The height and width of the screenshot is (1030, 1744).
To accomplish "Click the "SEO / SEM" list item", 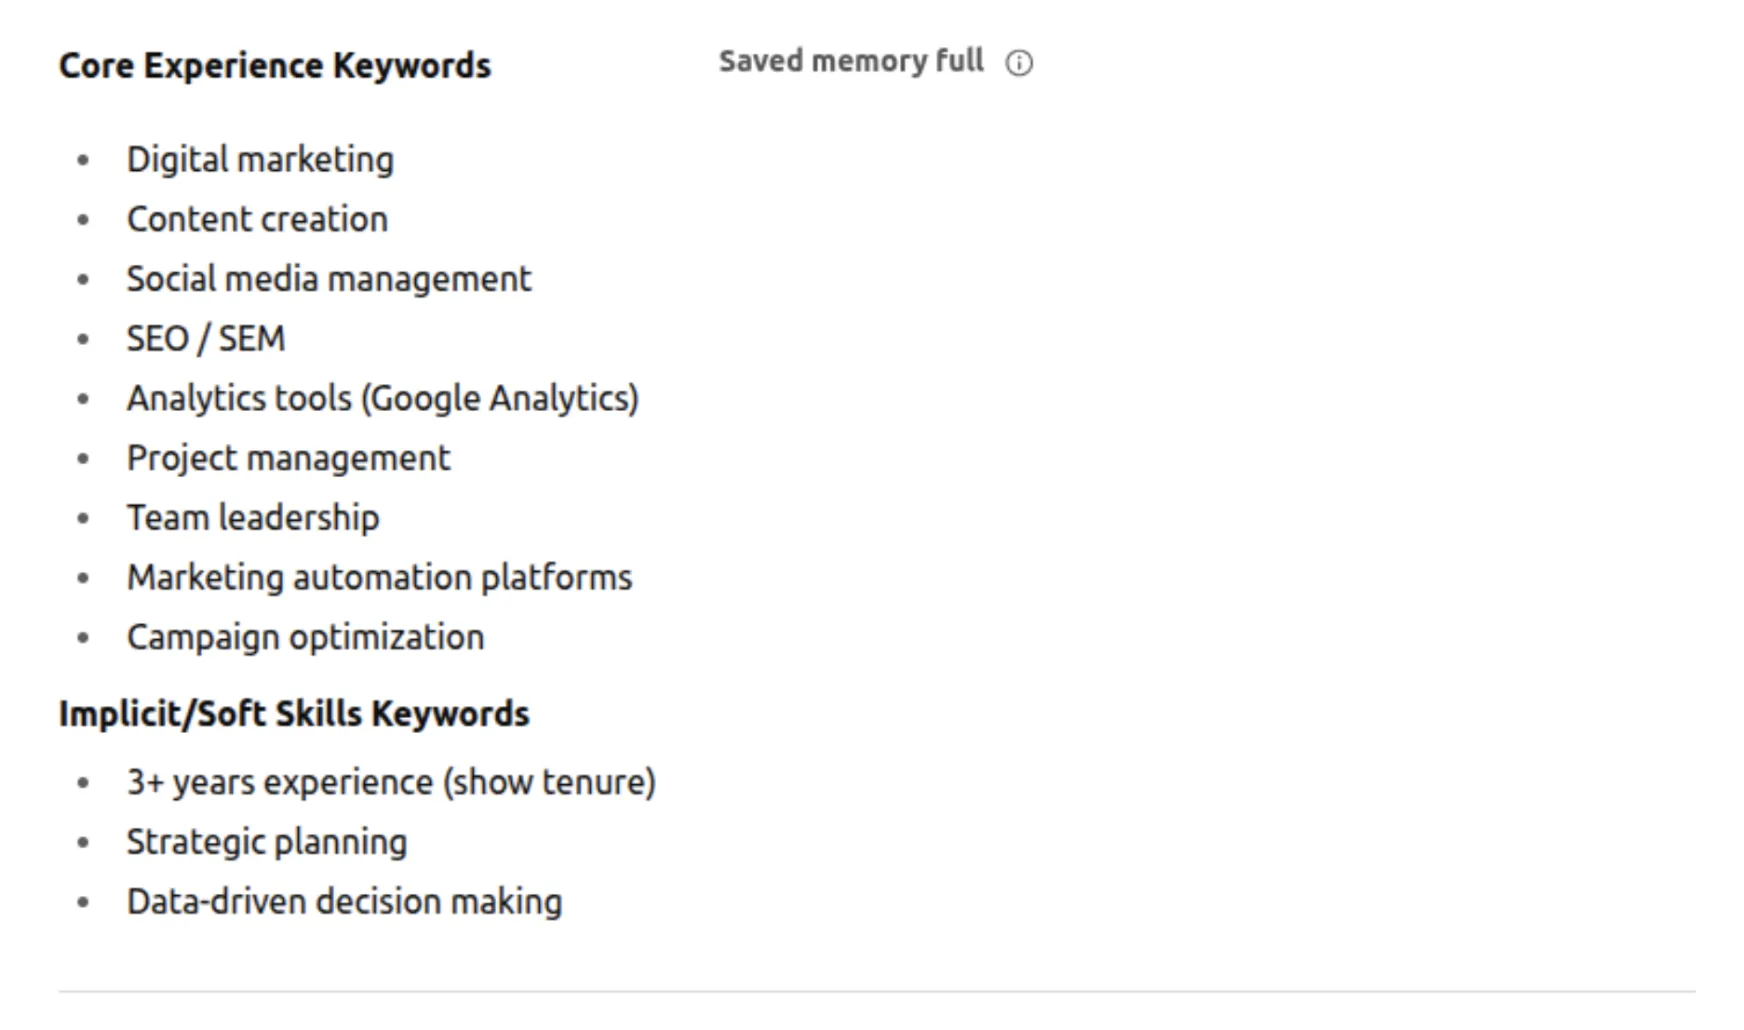I will (x=206, y=339).
